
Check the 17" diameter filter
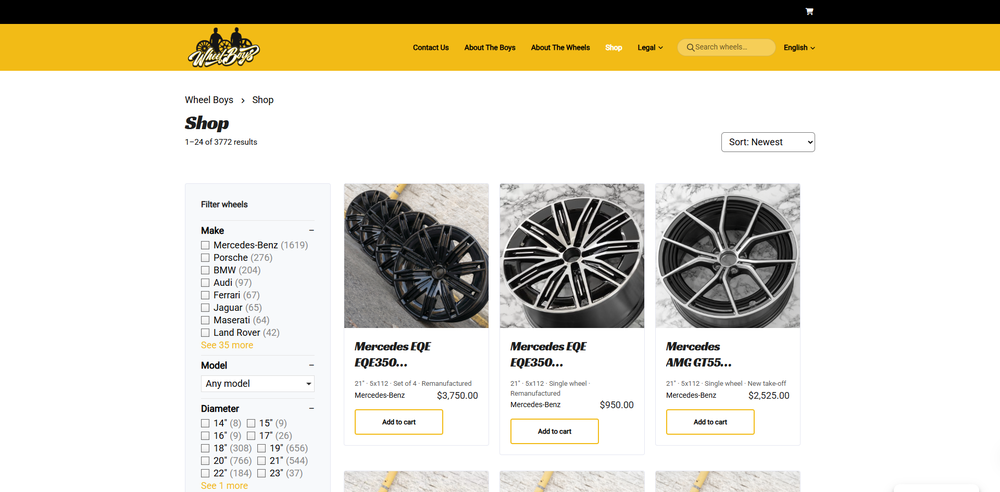pos(251,436)
